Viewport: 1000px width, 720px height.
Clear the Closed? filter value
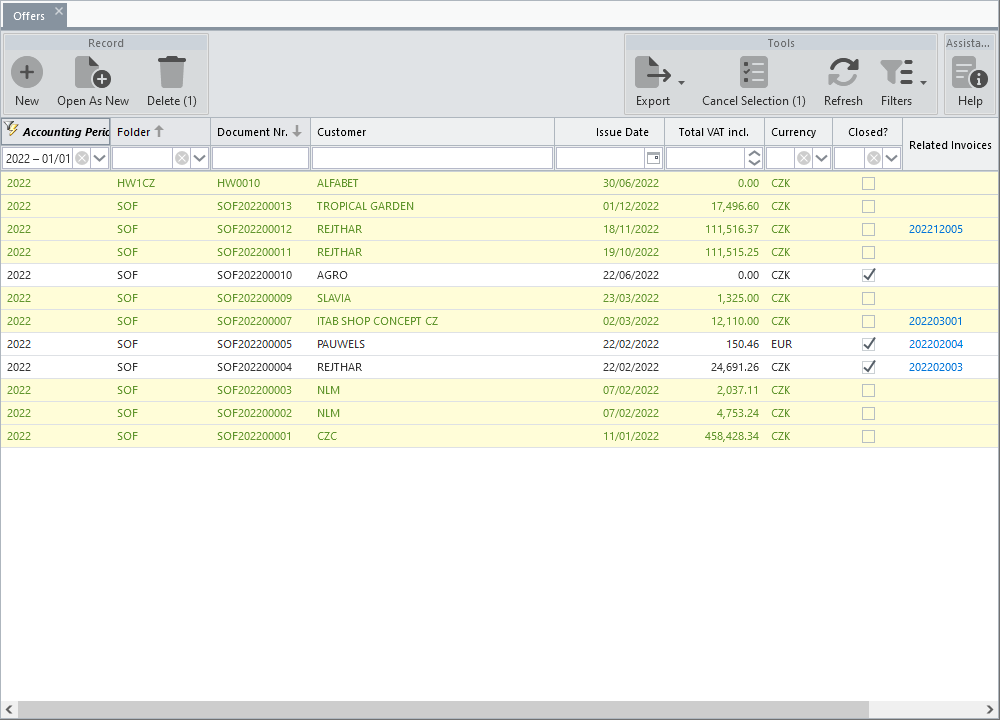pos(874,158)
